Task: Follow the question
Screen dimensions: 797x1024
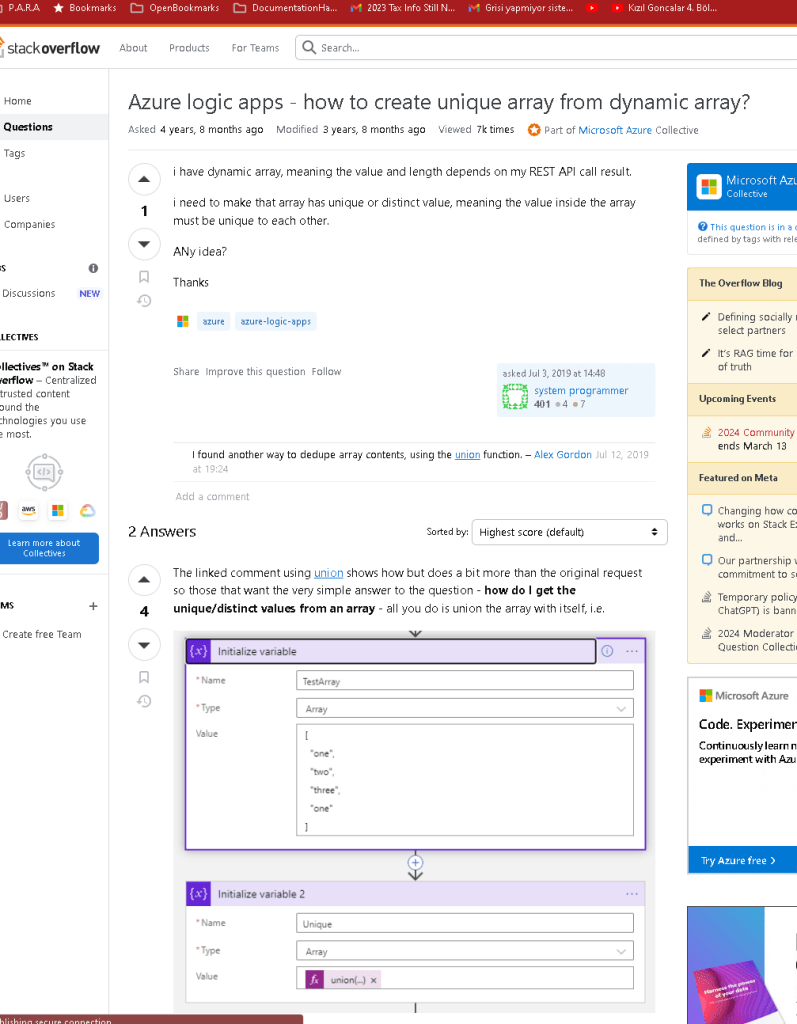Action: click(x=326, y=371)
